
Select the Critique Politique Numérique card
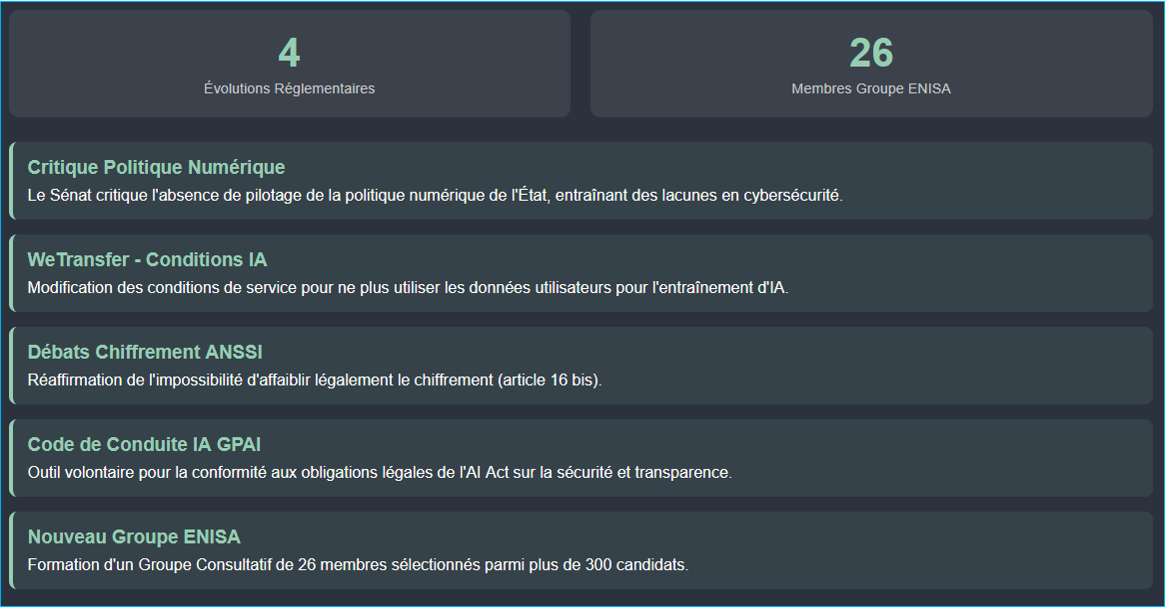tap(581, 181)
